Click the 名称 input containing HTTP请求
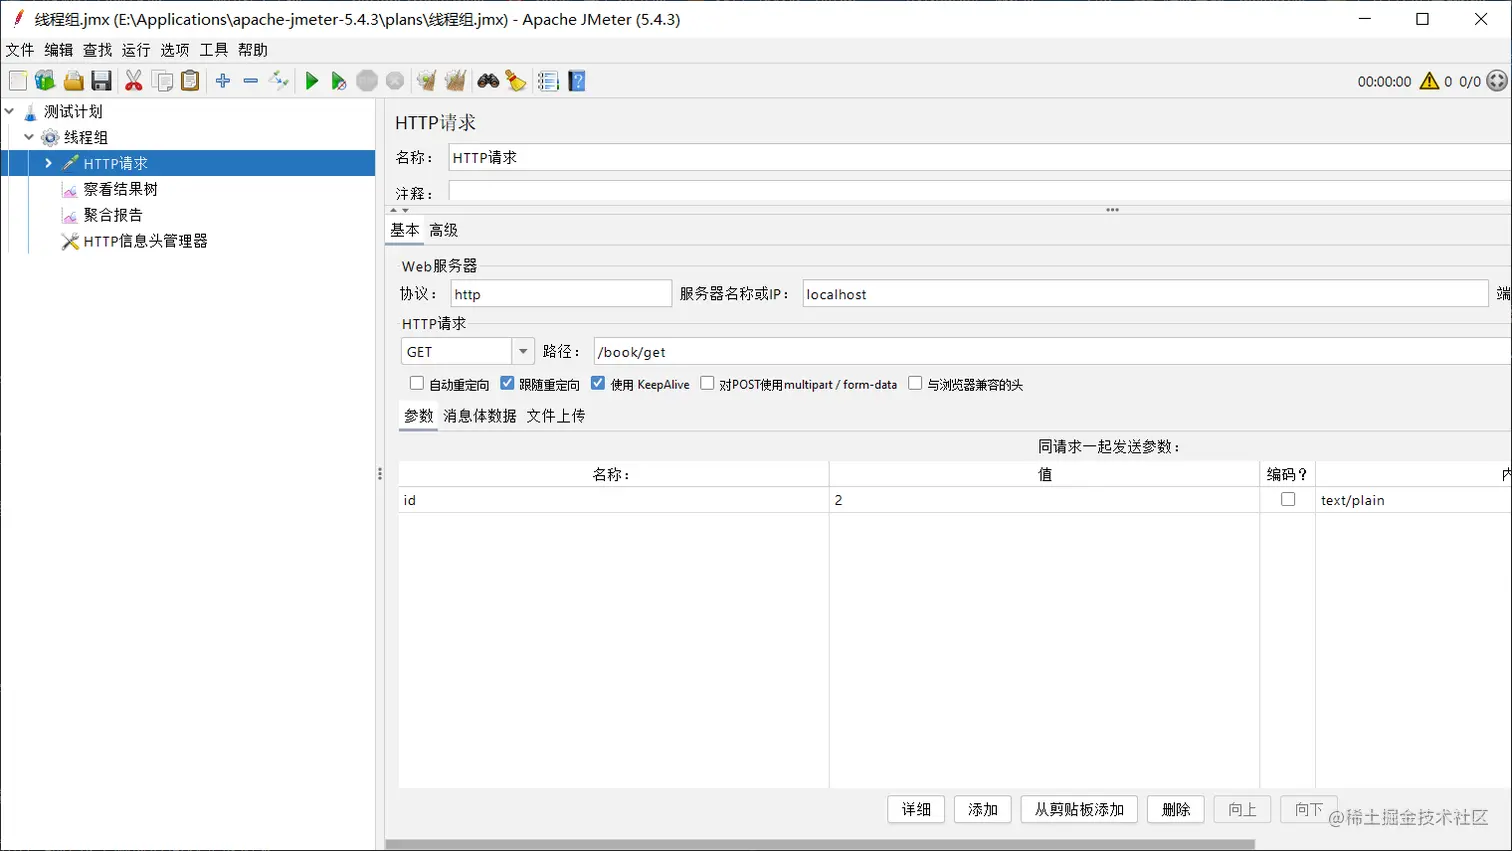The image size is (1512, 851). pos(980,158)
